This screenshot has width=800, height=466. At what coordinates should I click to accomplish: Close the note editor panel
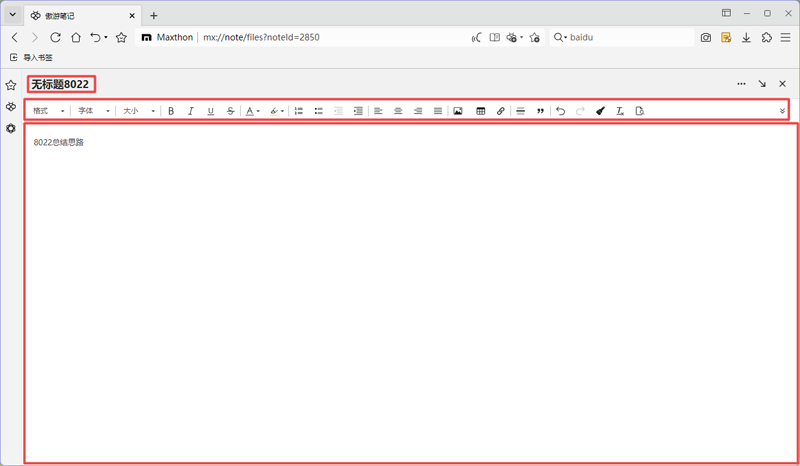coord(782,84)
